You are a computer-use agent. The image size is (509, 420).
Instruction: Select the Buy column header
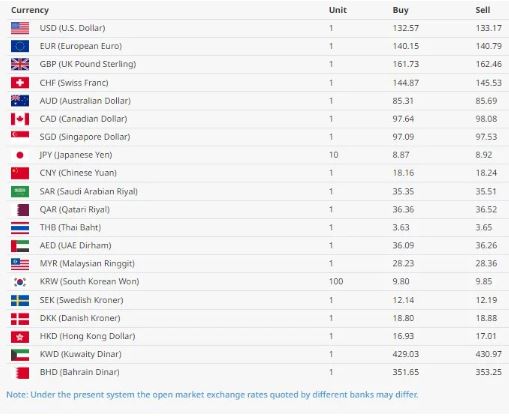(x=400, y=10)
